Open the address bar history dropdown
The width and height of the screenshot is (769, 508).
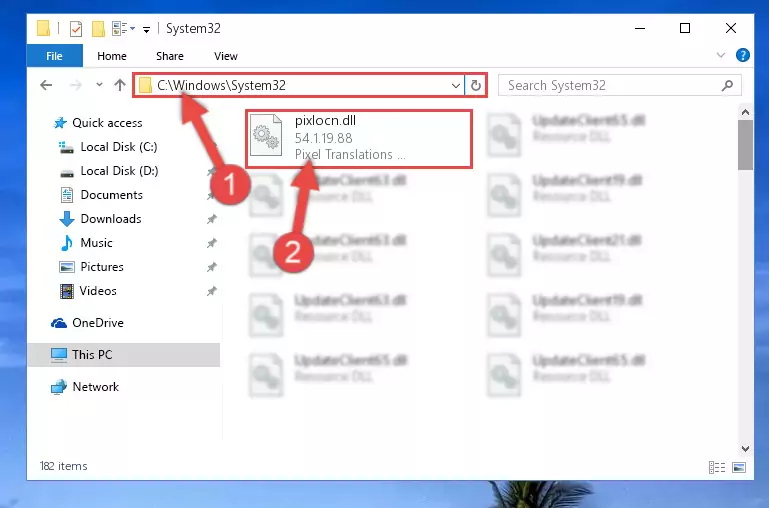coord(456,86)
